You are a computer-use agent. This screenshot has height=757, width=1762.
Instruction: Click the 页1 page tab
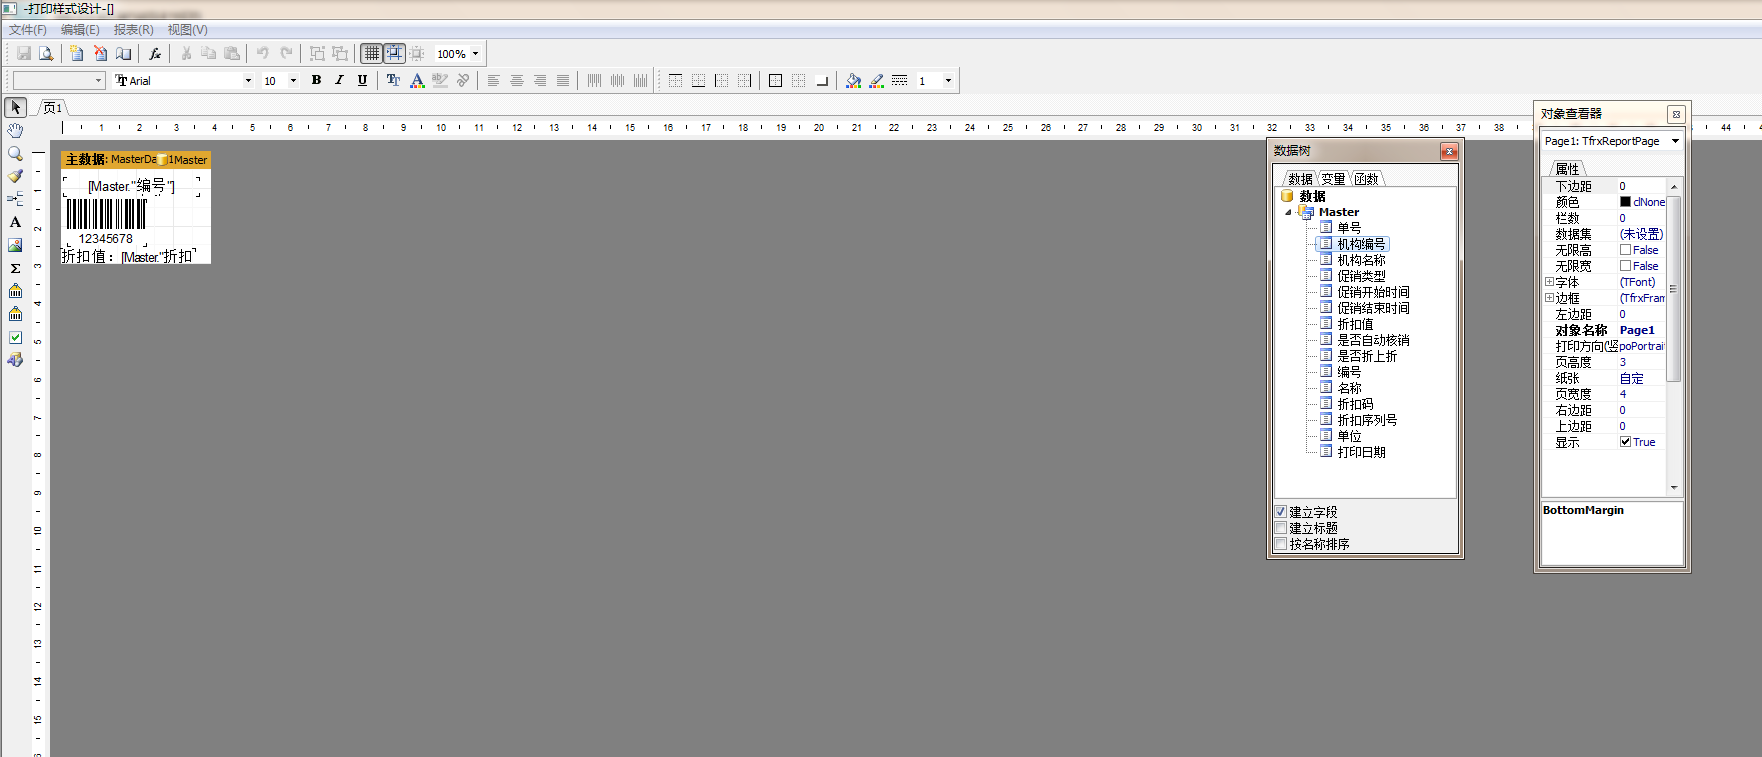[53, 108]
